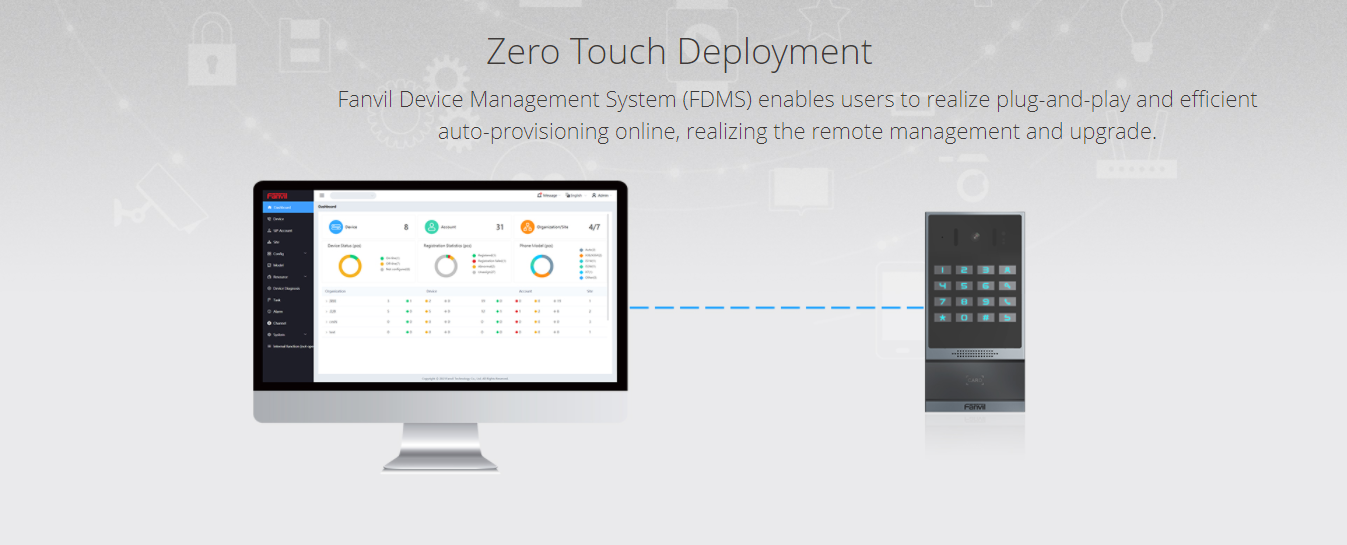Expand the third organization row in the table

point(326,322)
